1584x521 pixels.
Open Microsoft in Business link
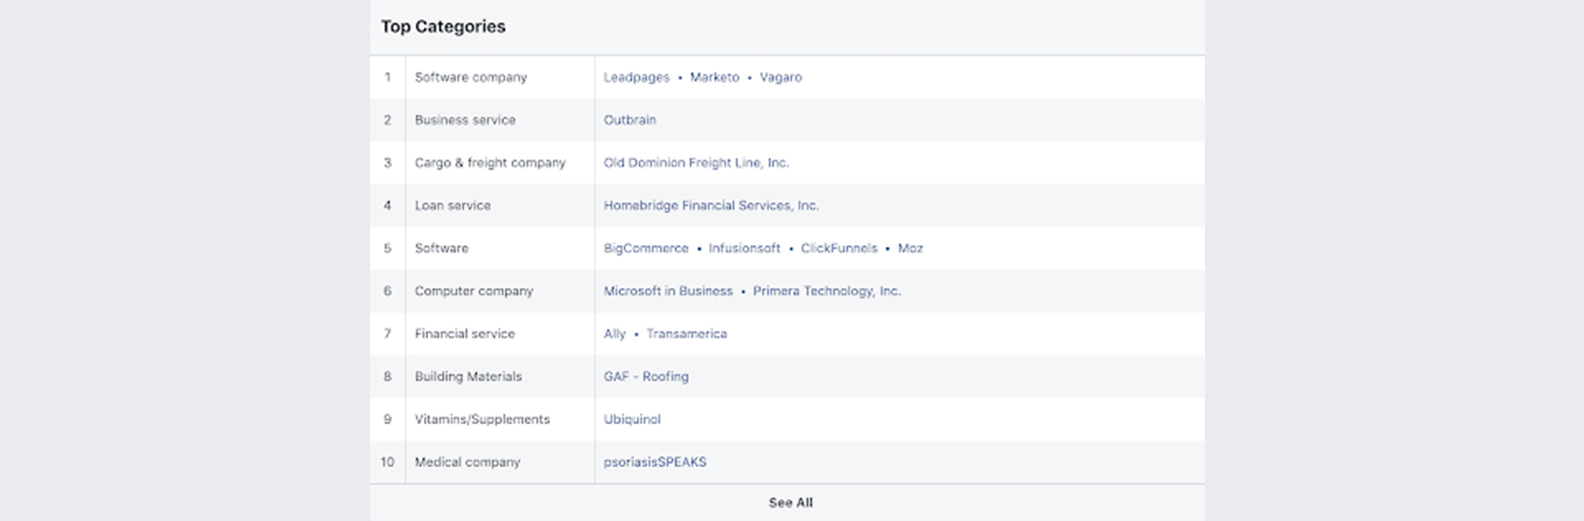668,291
